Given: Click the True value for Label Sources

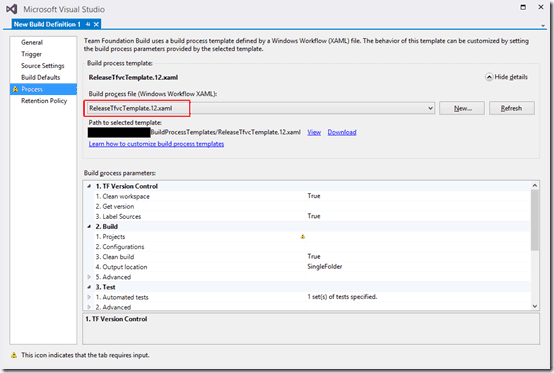Looking at the screenshot, I should (x=314, y=216).
